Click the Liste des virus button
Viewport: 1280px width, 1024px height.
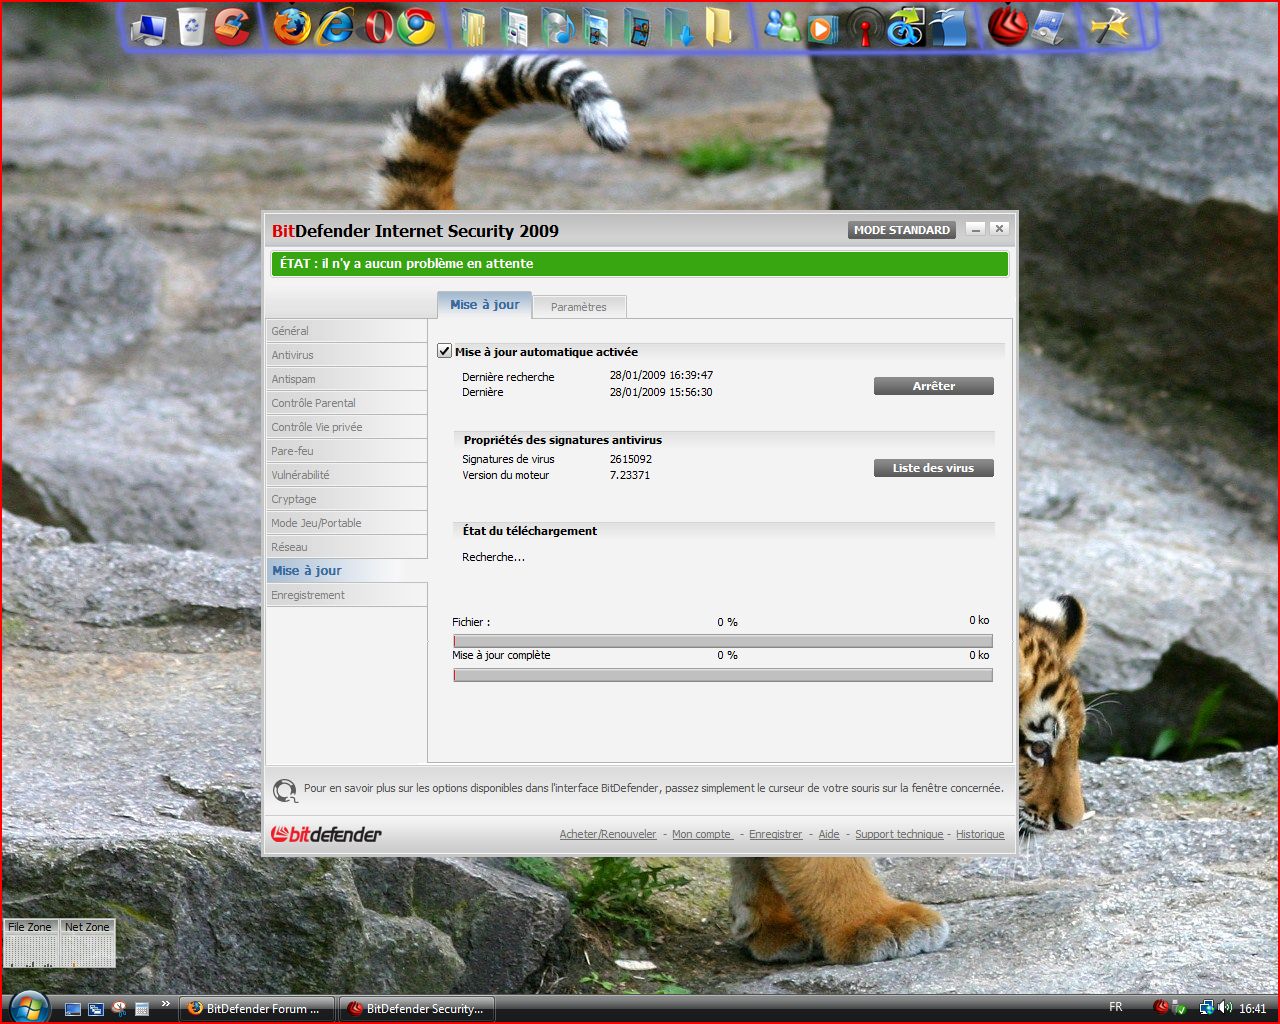[x=934, y=468]
